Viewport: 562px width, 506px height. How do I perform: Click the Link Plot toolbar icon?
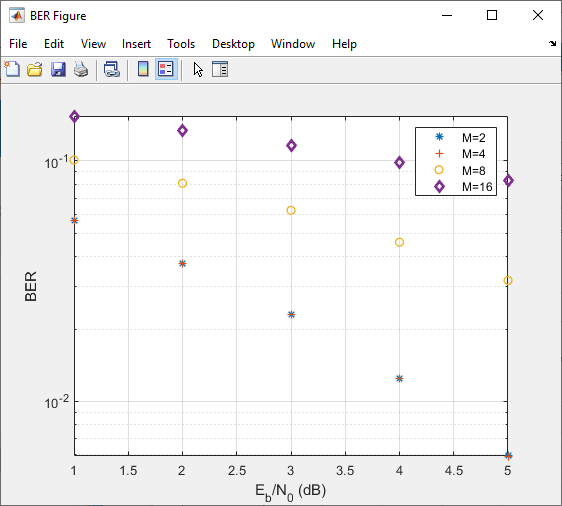point(112,69)
